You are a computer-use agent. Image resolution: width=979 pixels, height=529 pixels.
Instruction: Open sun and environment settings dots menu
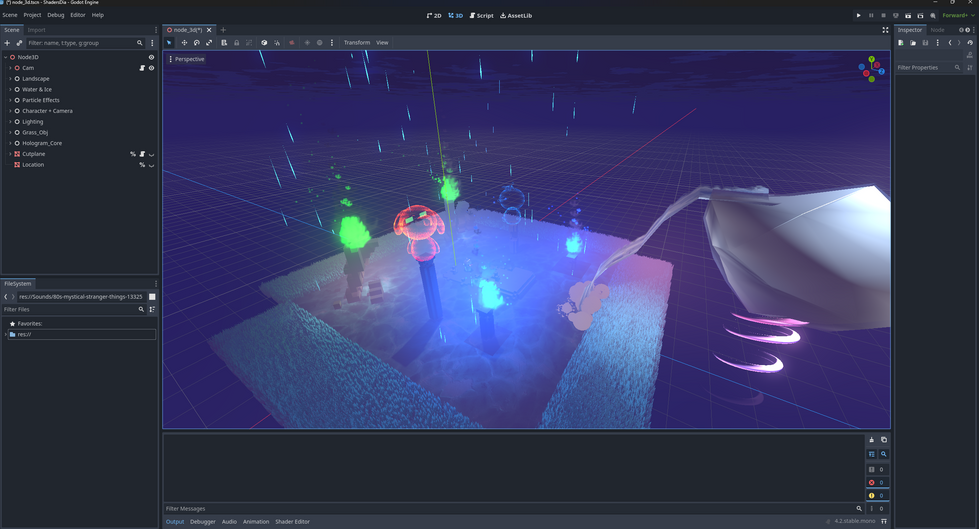pyautogui.click(x=332, y=42)
